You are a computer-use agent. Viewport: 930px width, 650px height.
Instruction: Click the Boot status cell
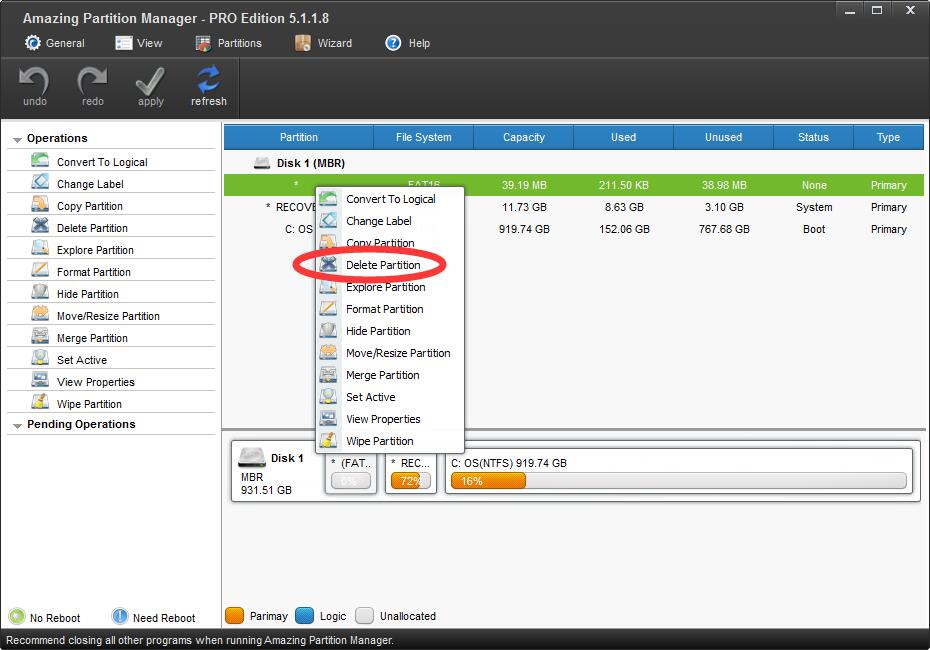click(x=814, y=229)
